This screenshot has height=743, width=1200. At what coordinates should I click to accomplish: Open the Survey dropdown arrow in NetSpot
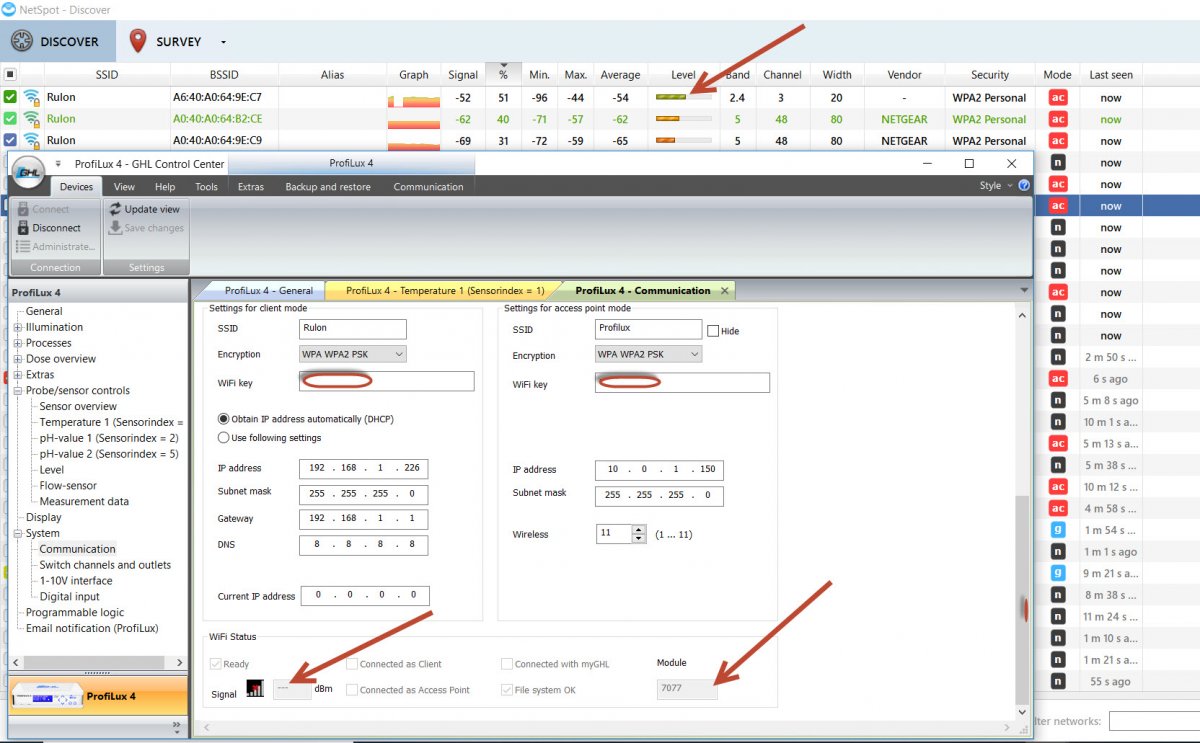click(x=223, y=42)
